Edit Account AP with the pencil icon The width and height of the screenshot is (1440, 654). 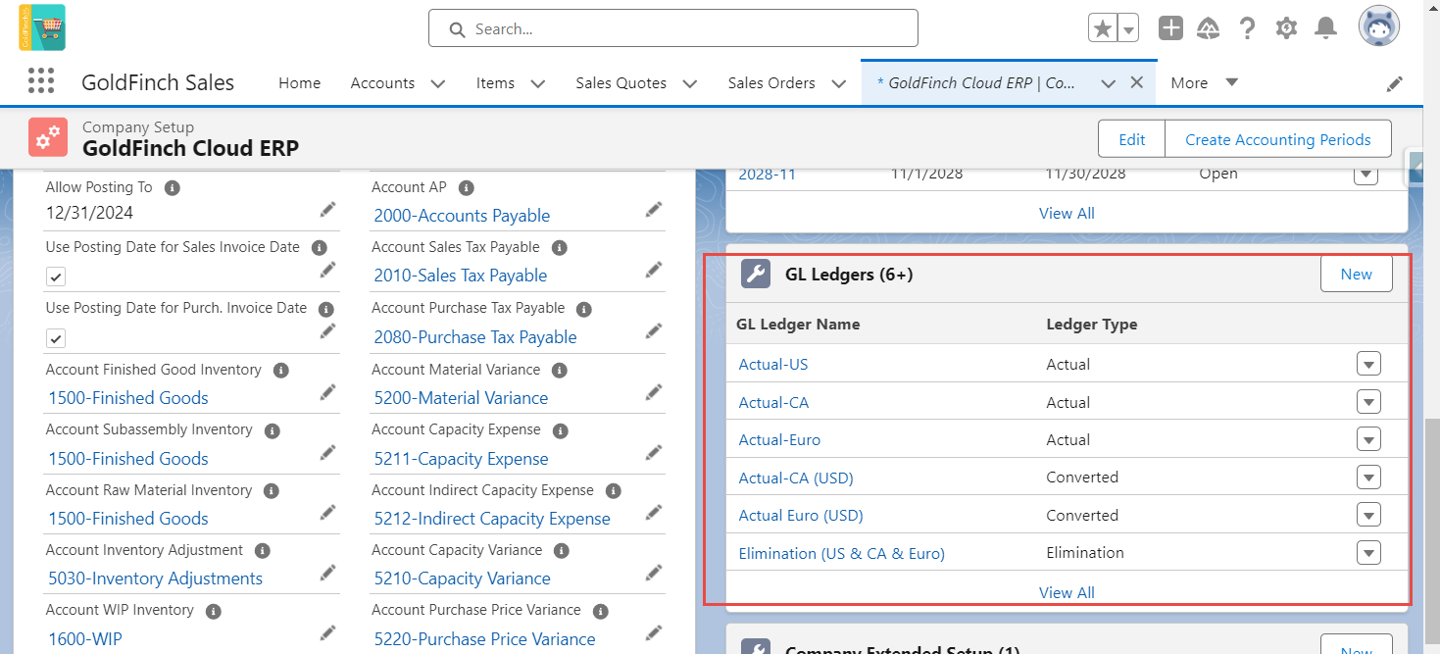tap(654, 209)
